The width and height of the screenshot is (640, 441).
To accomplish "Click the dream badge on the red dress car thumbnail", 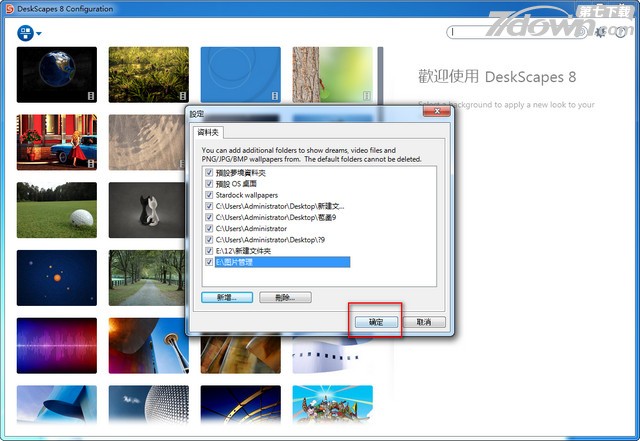I will (91, 164).
